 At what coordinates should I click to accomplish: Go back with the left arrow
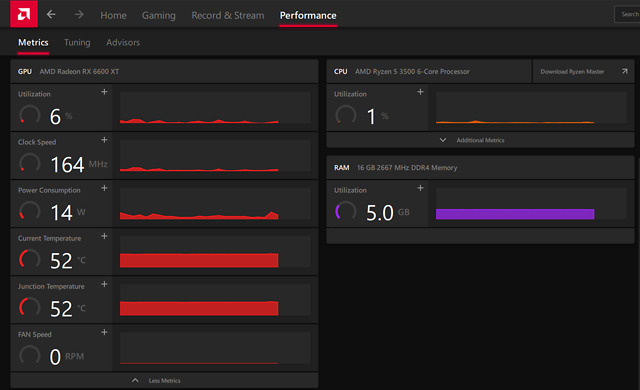tap(51, 15)
